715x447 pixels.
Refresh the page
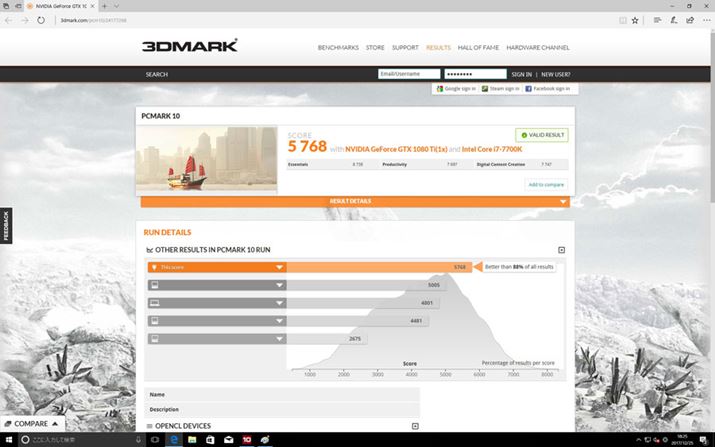41,21
